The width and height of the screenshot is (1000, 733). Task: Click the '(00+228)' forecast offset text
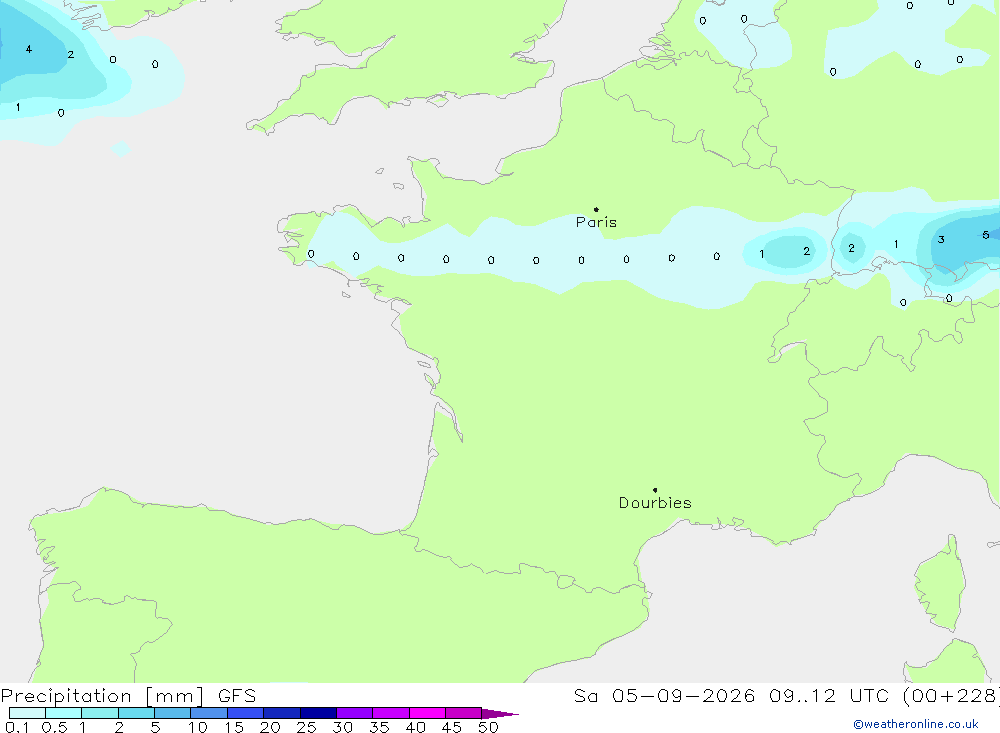coord(950,696)
